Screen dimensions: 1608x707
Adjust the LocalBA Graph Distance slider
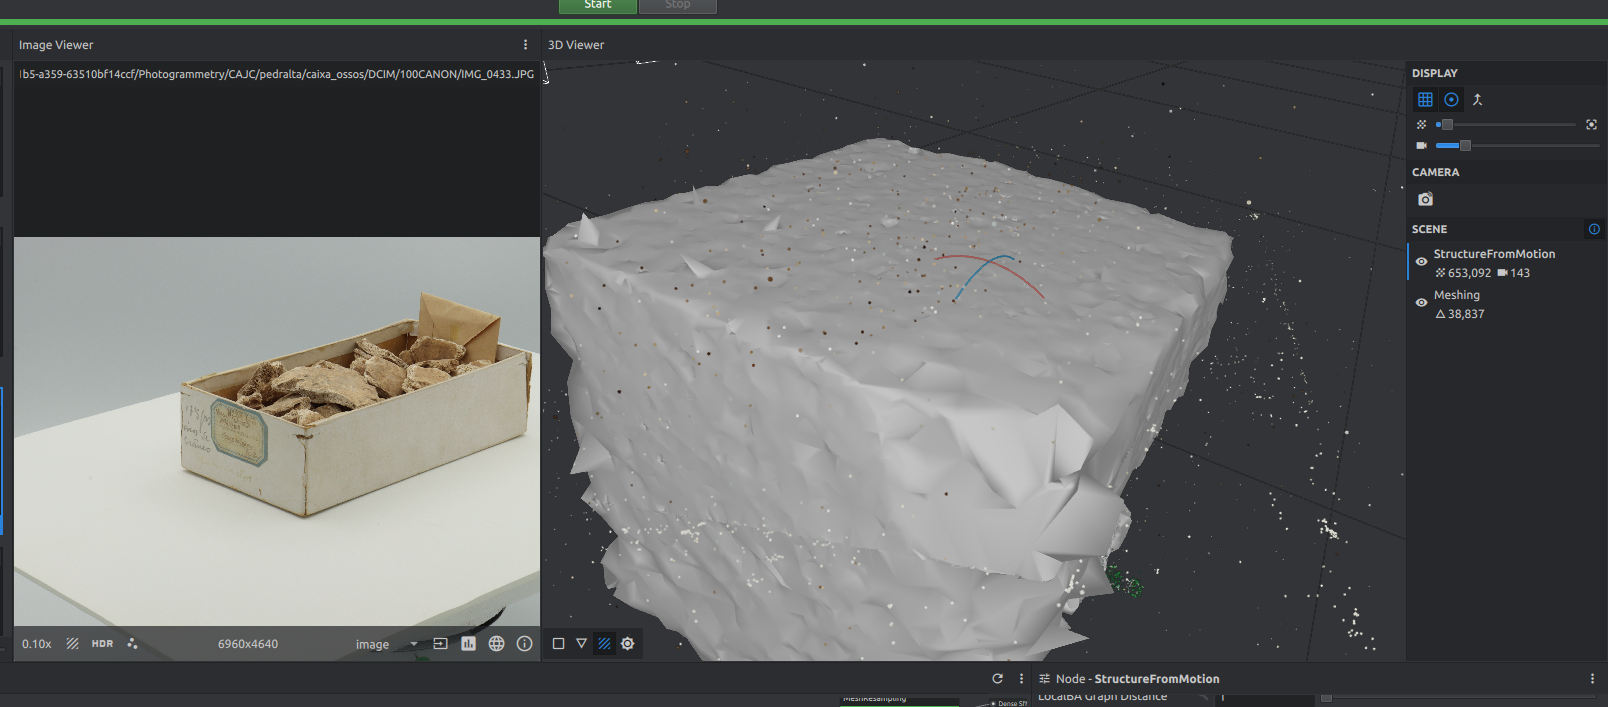1458,697
